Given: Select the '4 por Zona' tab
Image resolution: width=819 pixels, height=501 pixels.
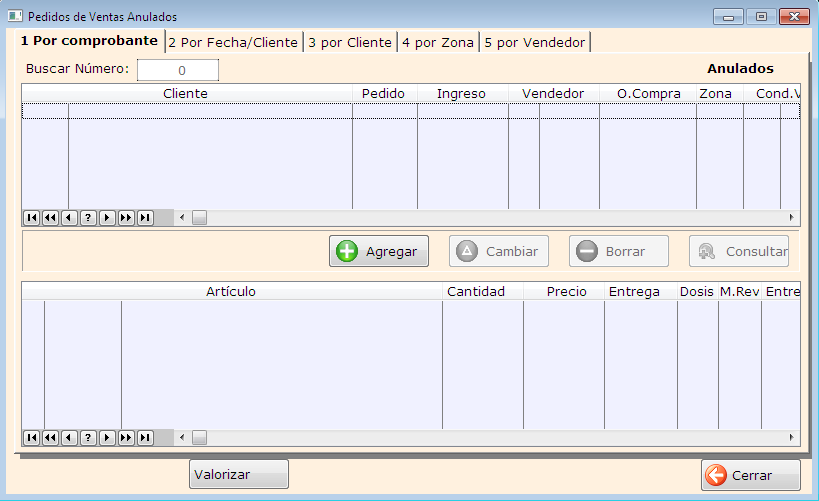Looking at the screenshot, I should point(438,42).
